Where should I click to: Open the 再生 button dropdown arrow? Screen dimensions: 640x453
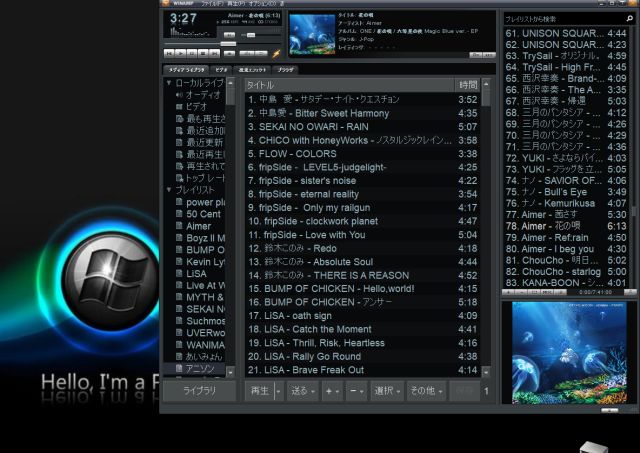click(278, 391)
